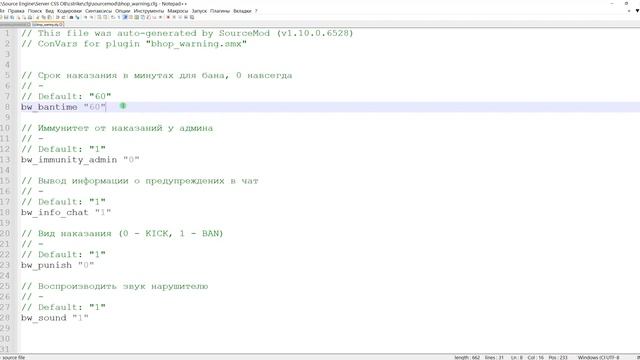The image size is (640, 360).
Task: Click the Redo toolbar icon
Action: click(63, 18)
